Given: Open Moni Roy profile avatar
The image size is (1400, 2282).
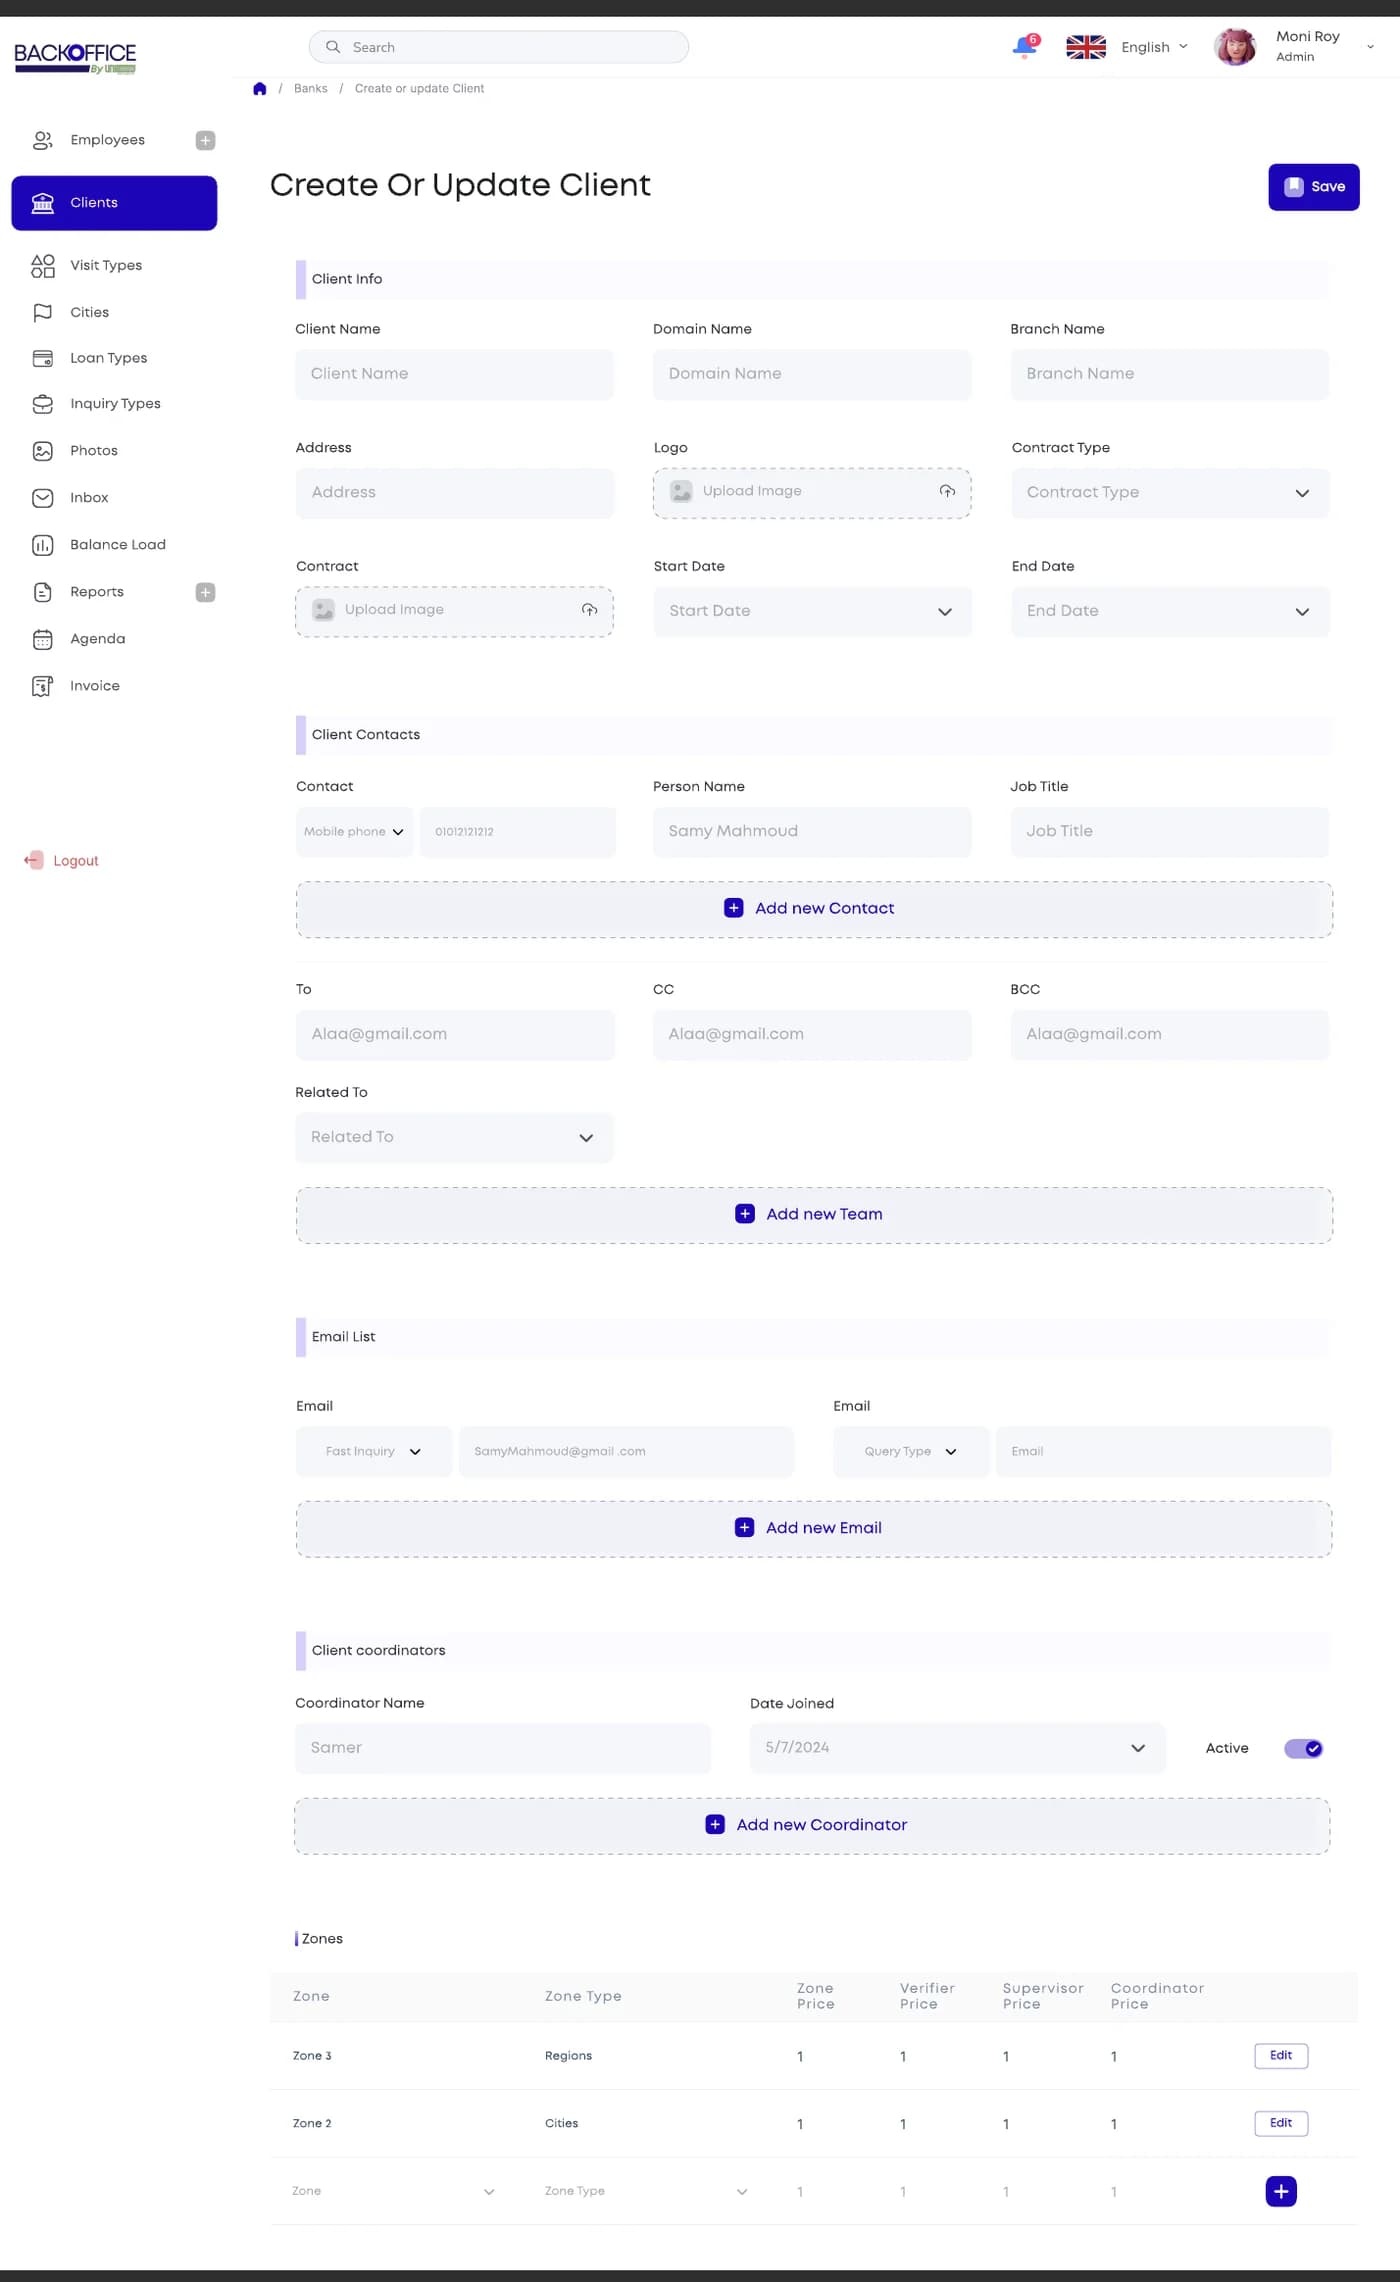Looking at the screenshot, I should click(1235, 47).
